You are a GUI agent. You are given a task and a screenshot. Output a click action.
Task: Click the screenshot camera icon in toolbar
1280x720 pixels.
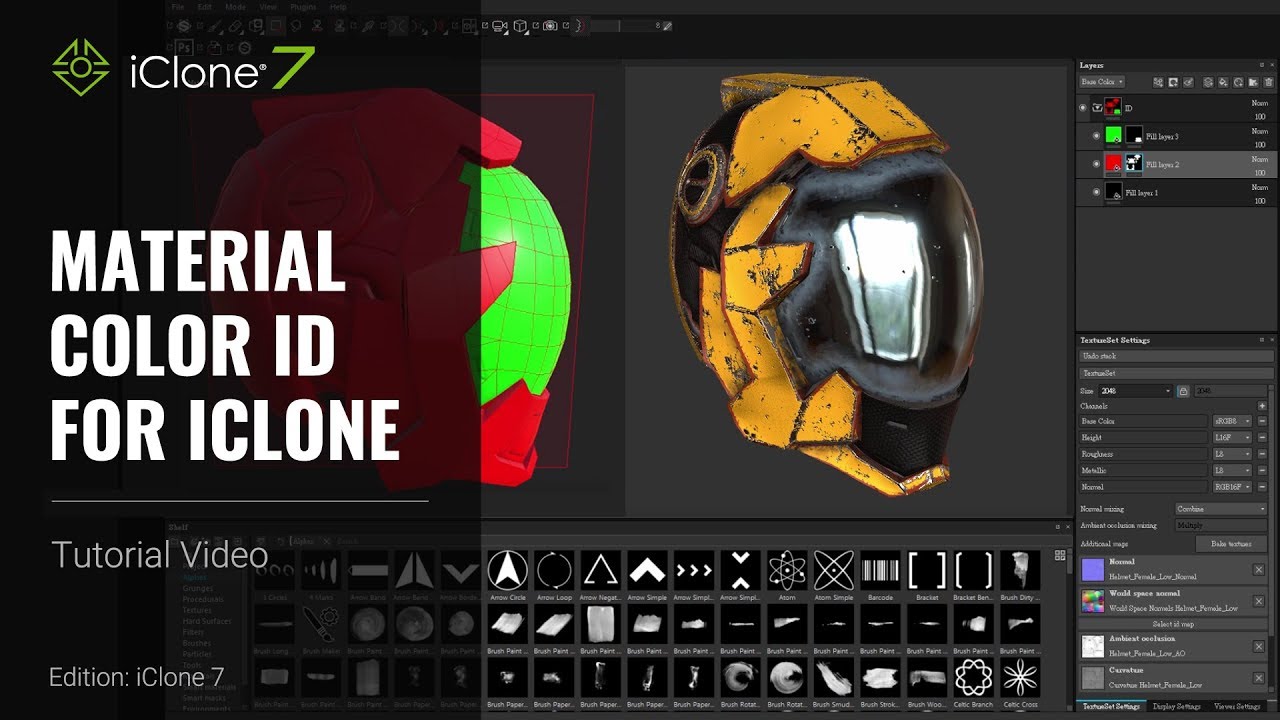click(550, 26)
